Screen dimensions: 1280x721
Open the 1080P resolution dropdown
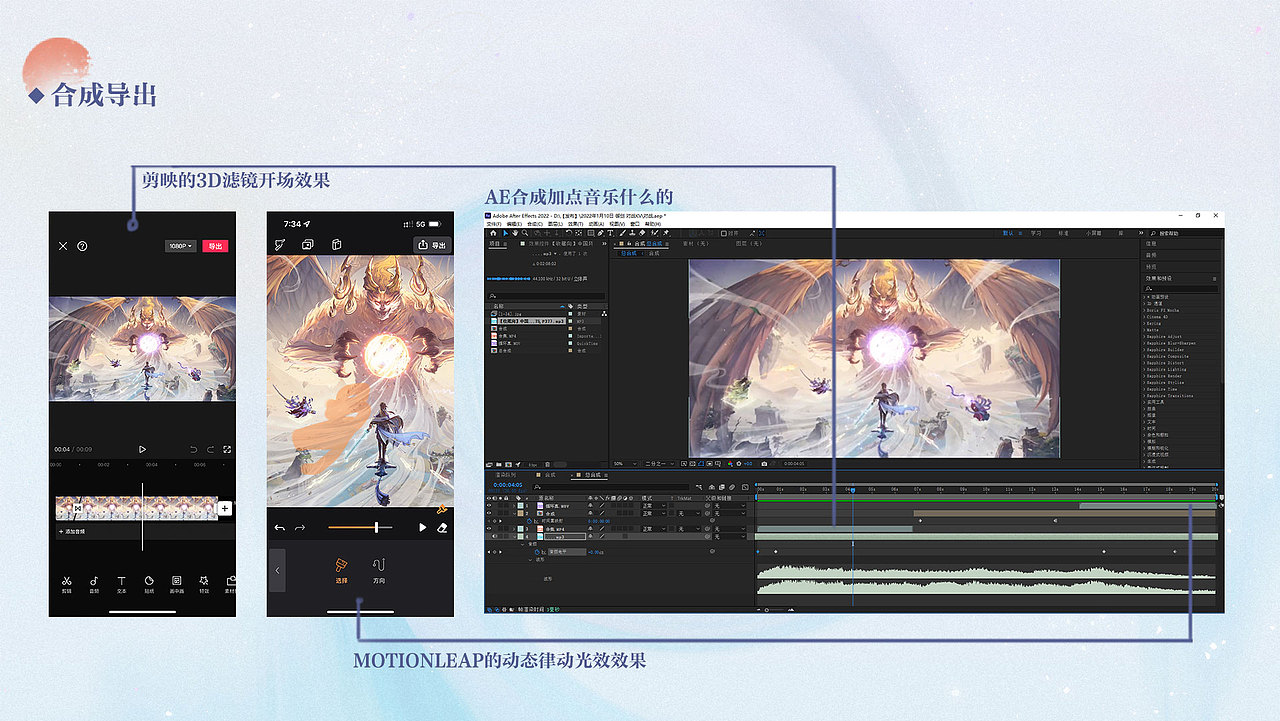[x=181, y=246]
